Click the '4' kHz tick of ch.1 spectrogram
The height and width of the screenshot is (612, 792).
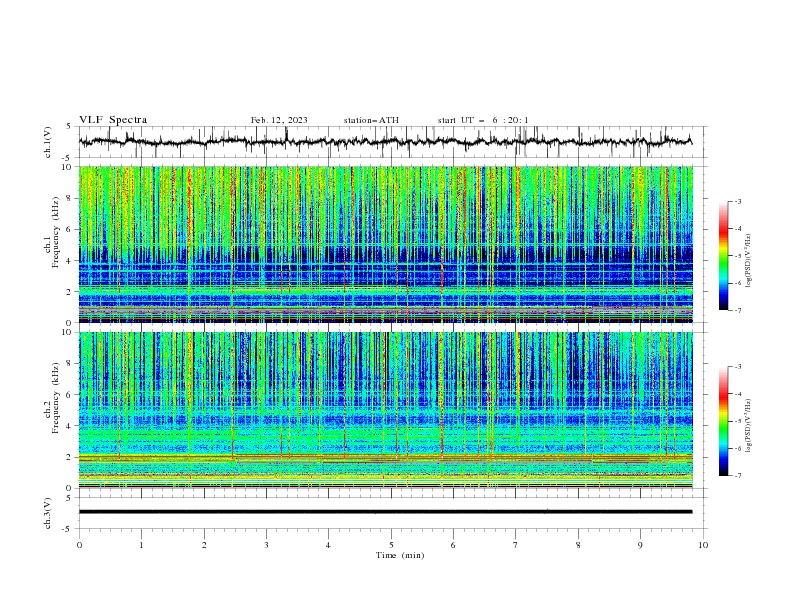(71, 261)
